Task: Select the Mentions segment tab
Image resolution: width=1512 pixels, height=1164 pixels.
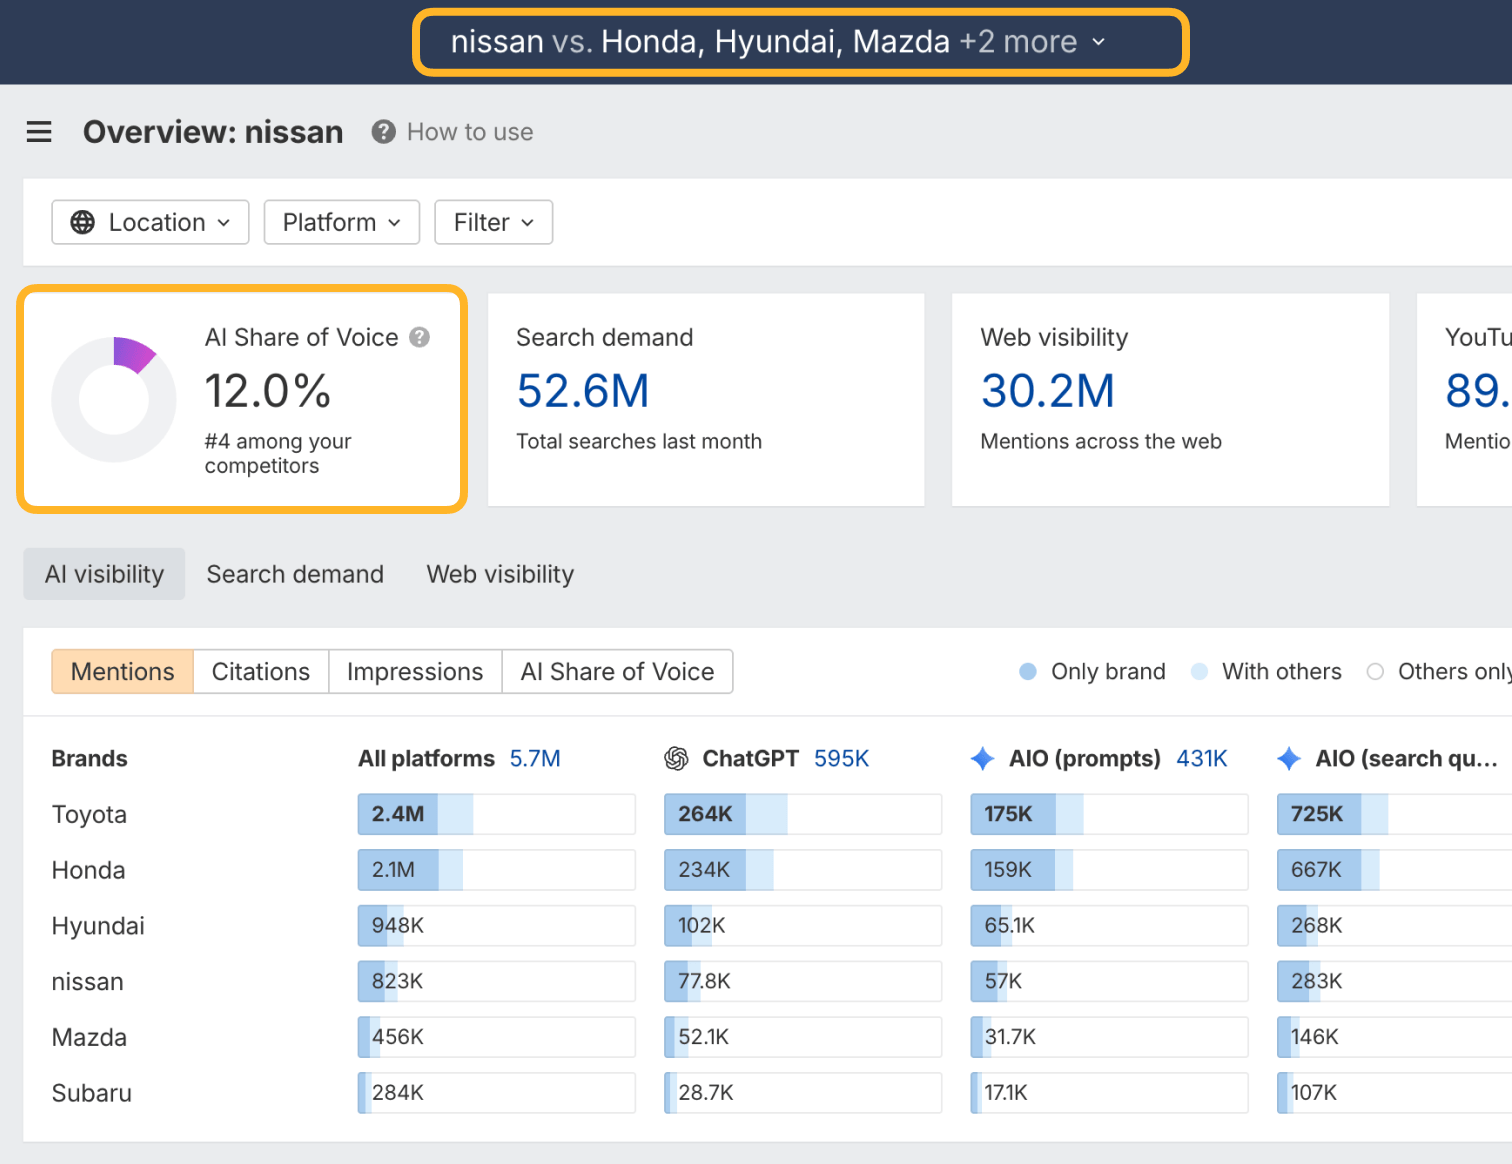Action: click(x=122, y=672)
